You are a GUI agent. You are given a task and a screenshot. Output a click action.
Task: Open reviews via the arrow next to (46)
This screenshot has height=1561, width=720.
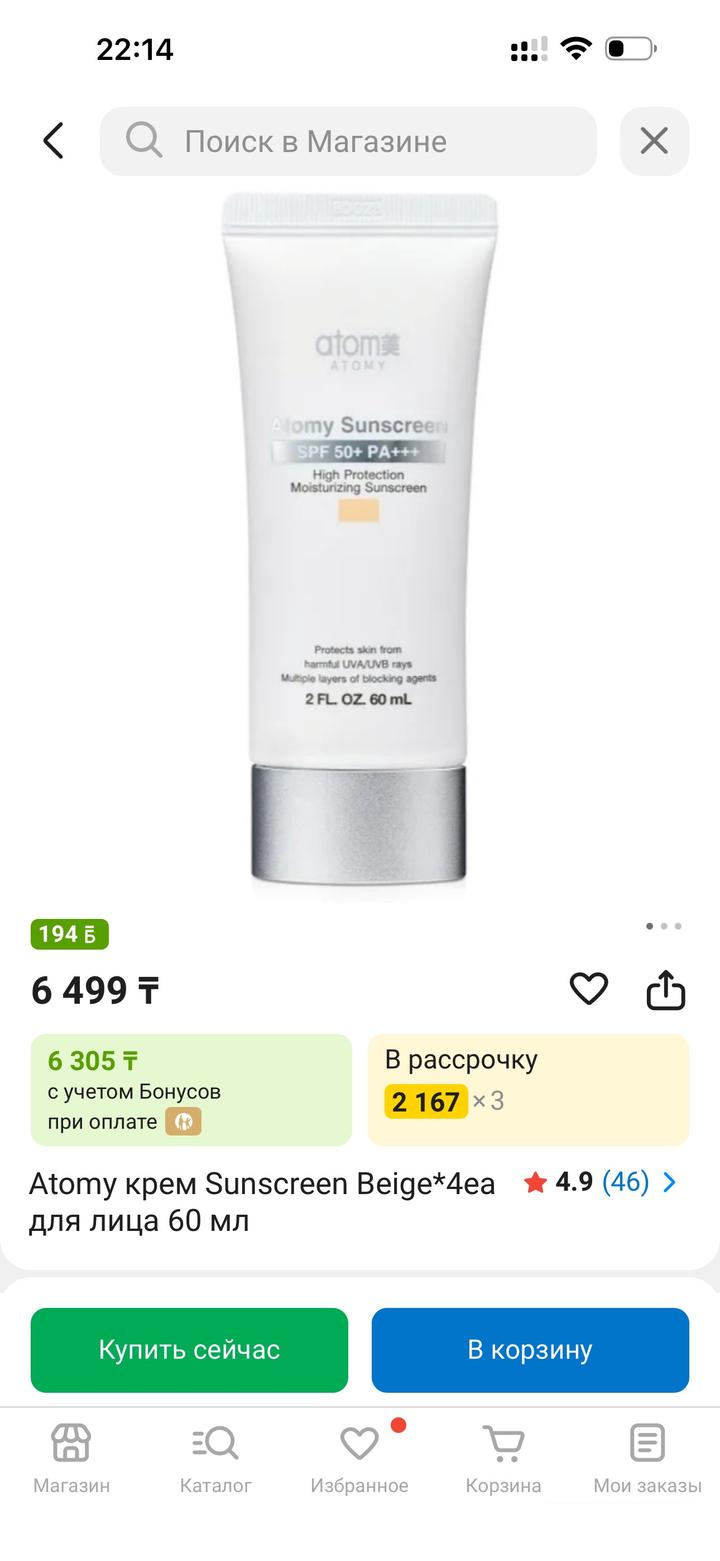pyautogui.click(x=670, y=1182)
